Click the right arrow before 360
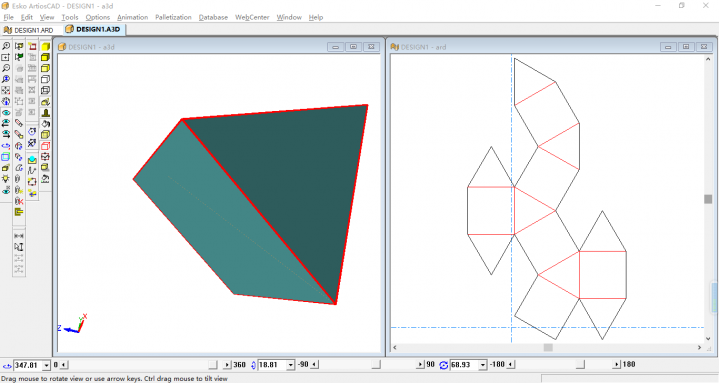Screen dimensions: 719x383 (227, 365)
